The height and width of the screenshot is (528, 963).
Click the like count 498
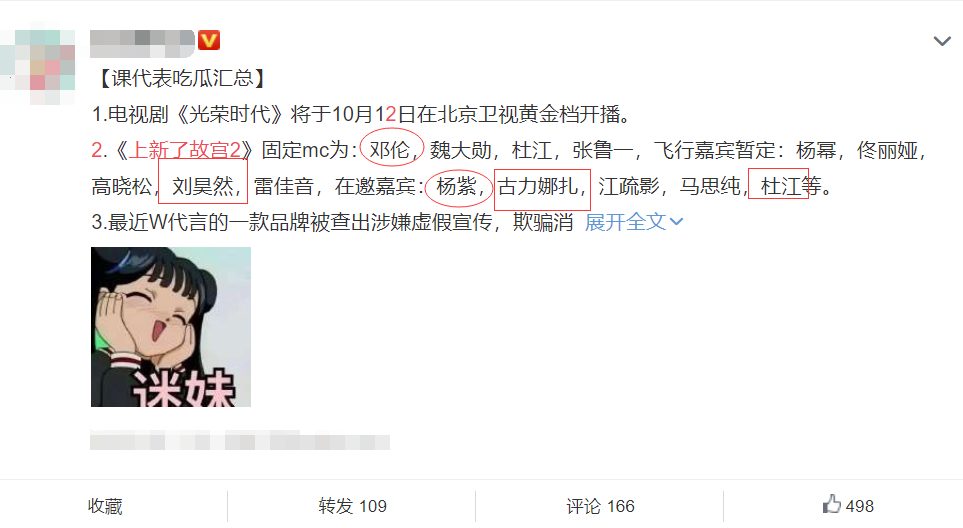tap(859, 507)
